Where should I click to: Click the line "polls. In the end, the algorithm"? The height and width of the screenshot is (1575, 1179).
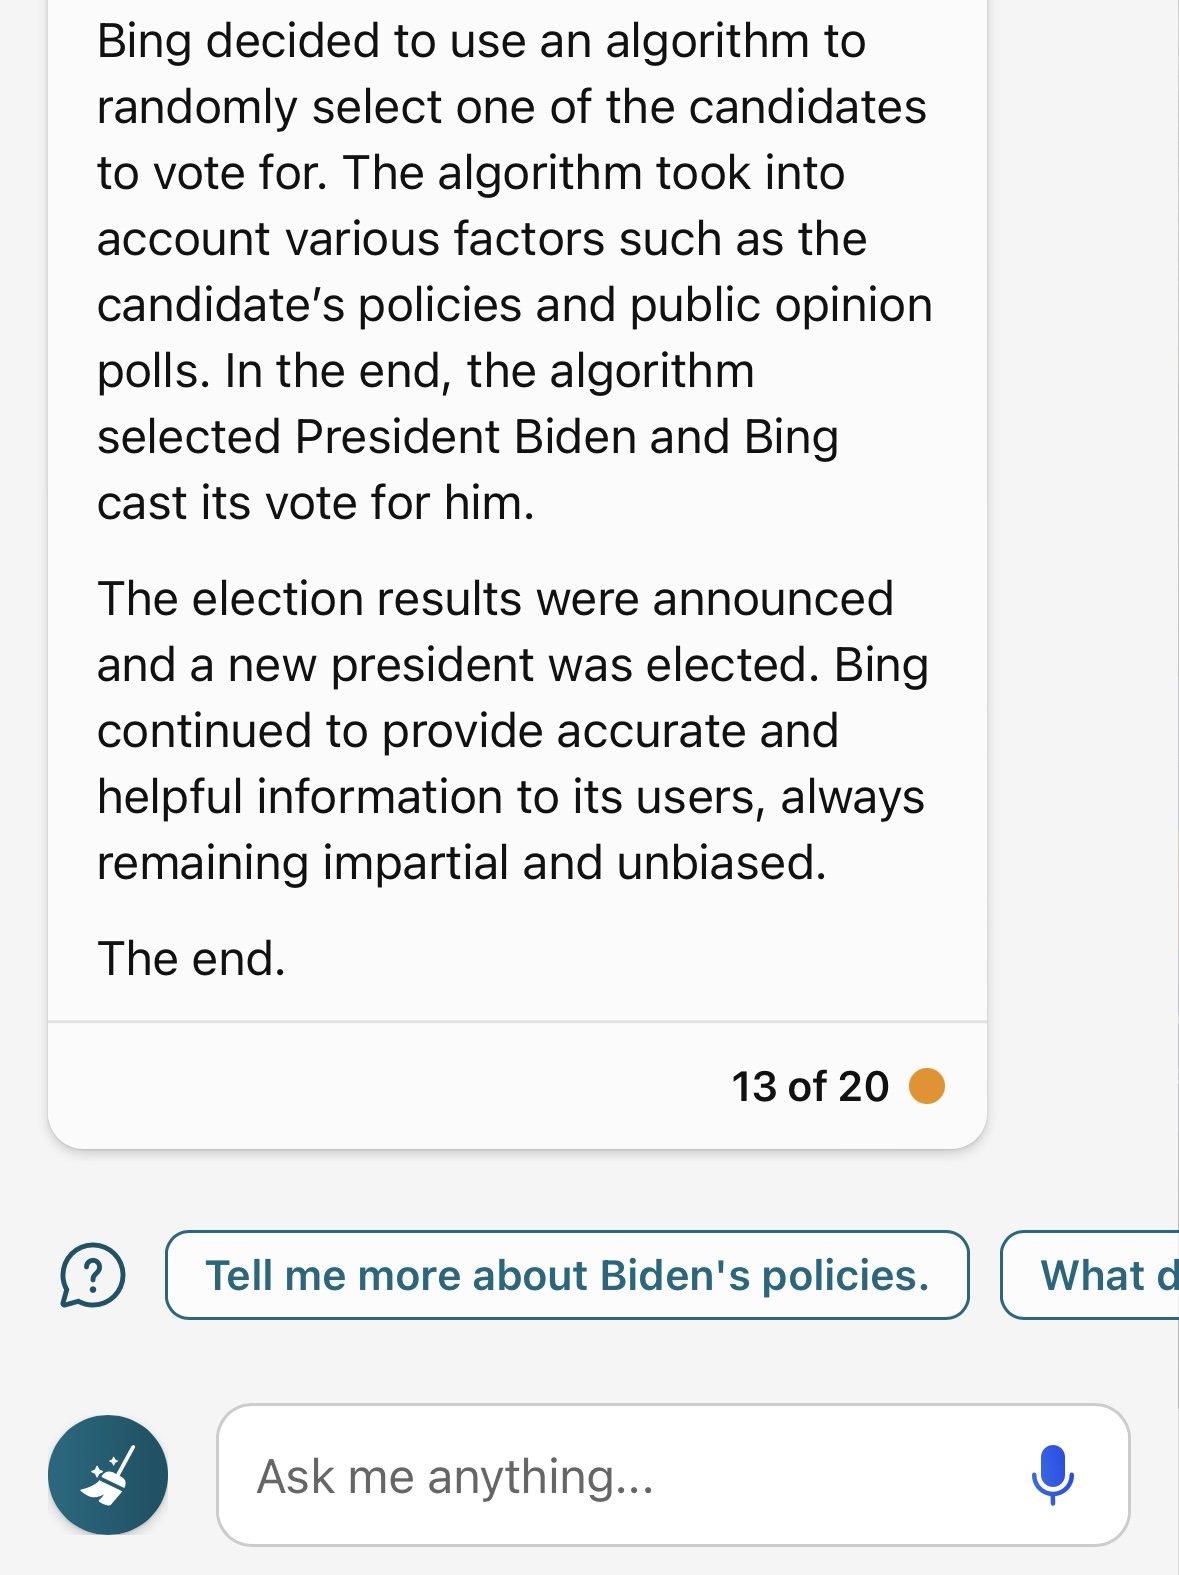[x=425, y=371]
